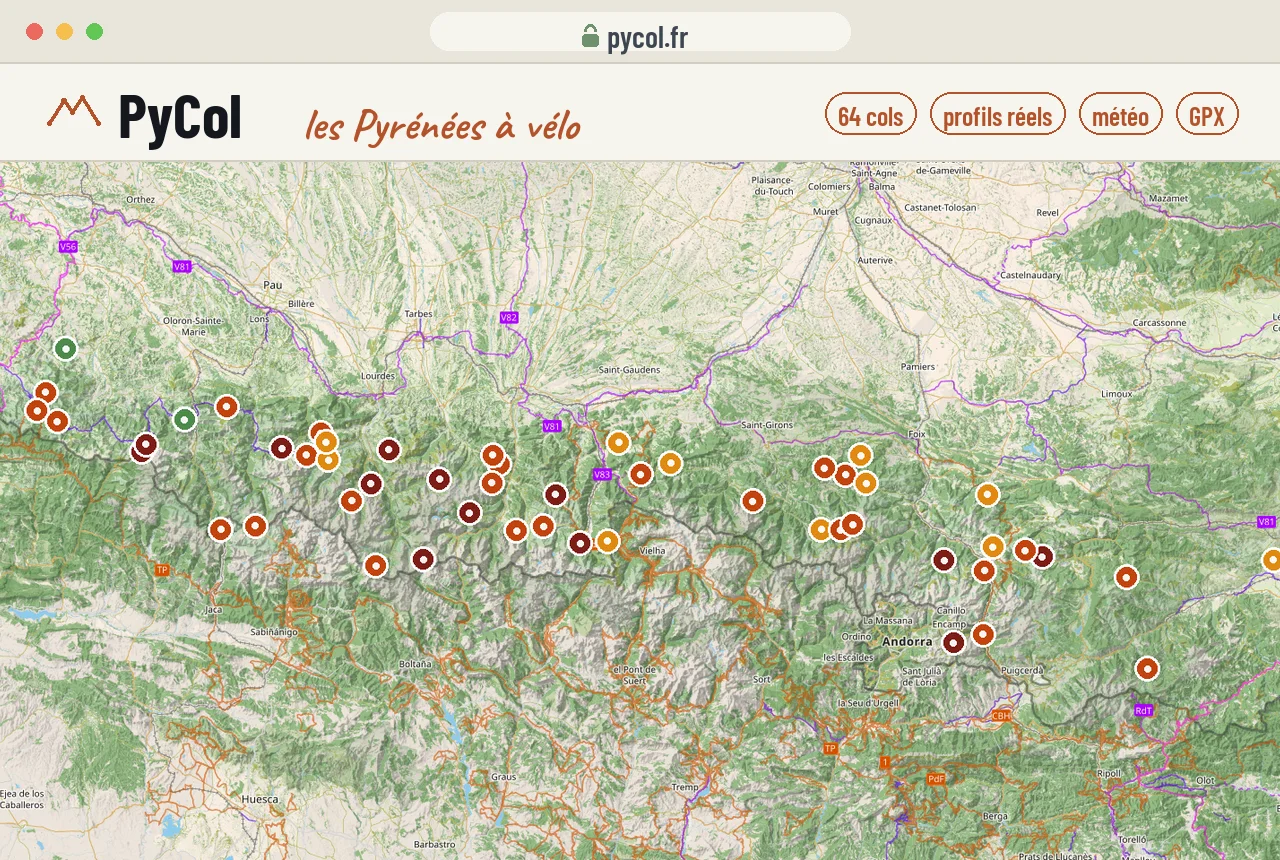This screenshot has width=1280, height=860.
Task: Click the 'les Pyrénées à vélo' tagline
Action: coord(443,126)
